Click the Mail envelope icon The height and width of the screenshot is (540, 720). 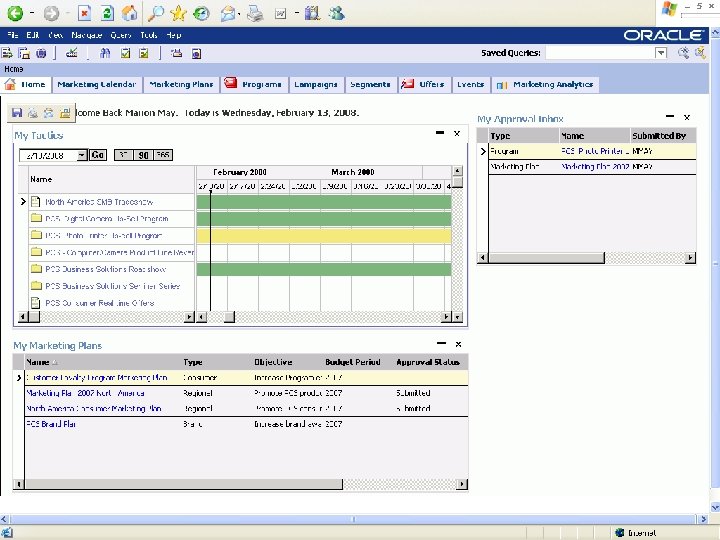[x=228, y=13]
